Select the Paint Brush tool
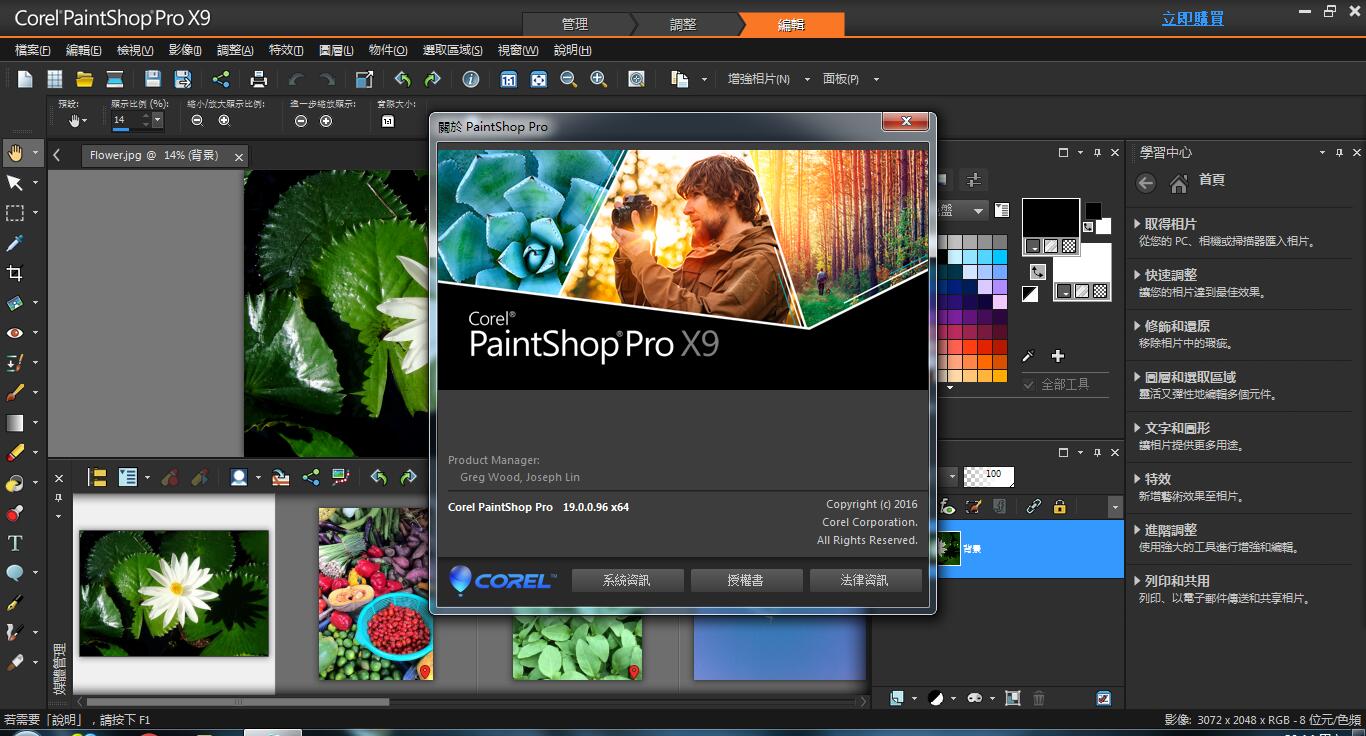 pos(15,393)
